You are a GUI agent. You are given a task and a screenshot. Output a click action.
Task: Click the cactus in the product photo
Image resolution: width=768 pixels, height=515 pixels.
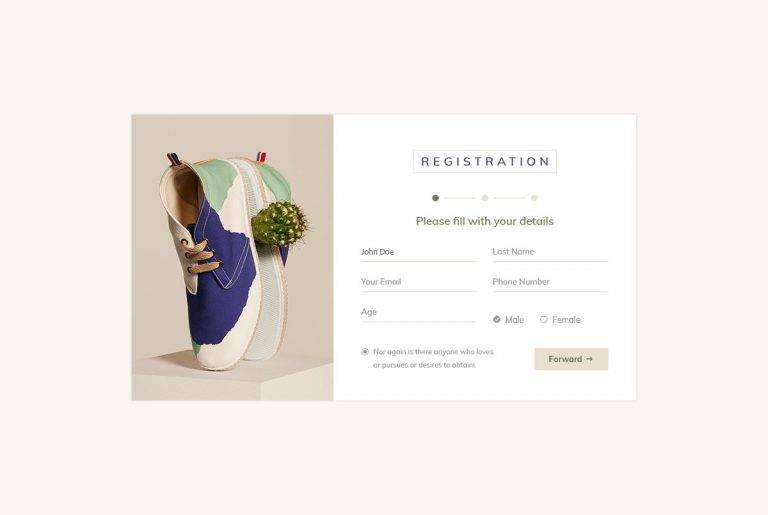tap(279, 224)
